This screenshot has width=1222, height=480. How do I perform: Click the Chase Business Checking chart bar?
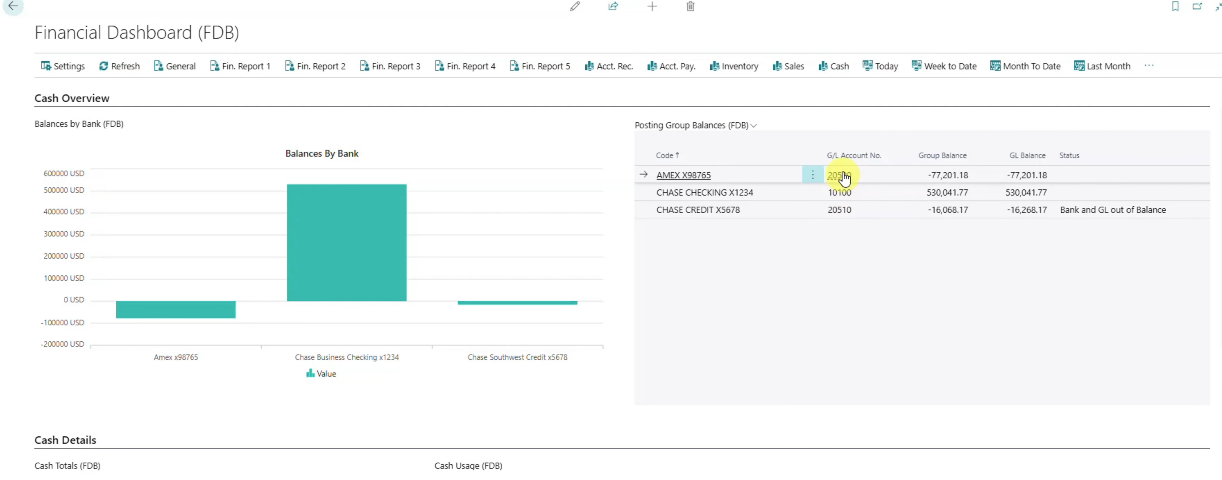[x=346, y=242]
